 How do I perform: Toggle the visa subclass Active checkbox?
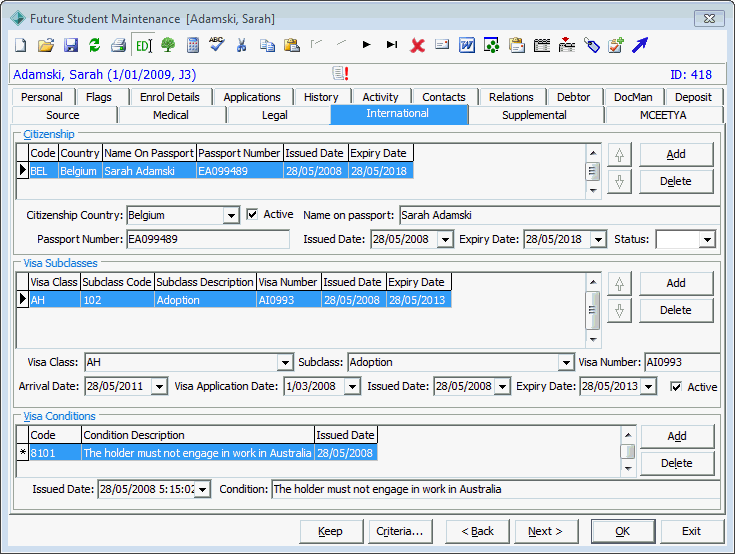[x=675, y=387]
